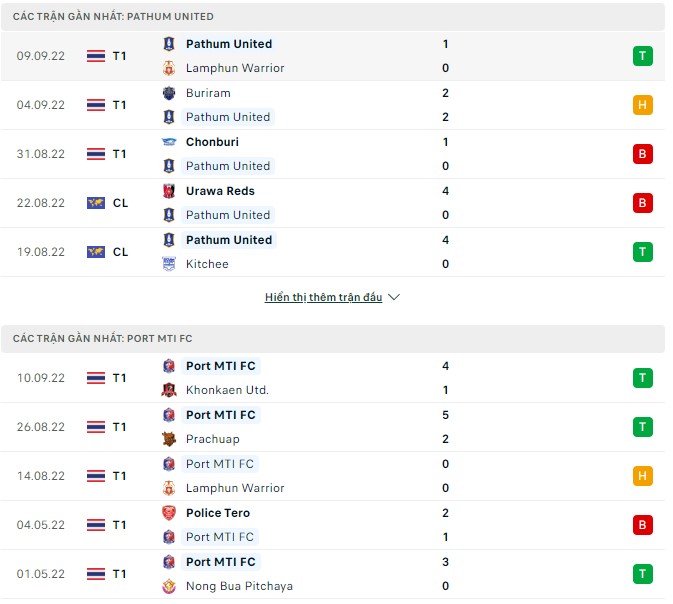This screenshot has height=604, width=673.
Task: Click the Prachuap club crest icon
Action: pos(169,439)
